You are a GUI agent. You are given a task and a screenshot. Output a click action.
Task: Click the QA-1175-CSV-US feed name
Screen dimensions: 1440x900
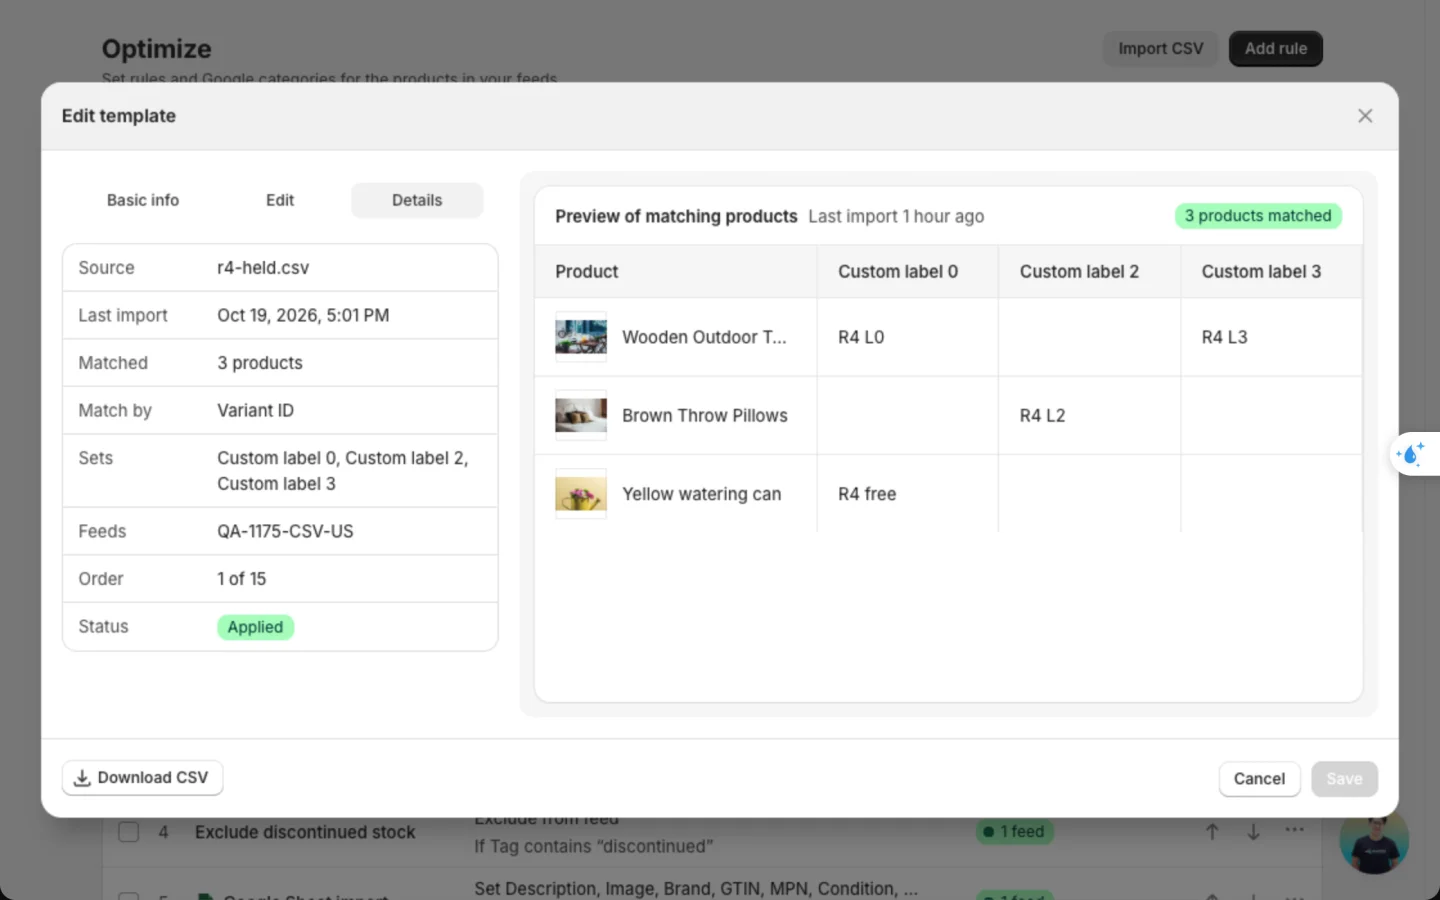pyautogui.click(x=285, y=531)
